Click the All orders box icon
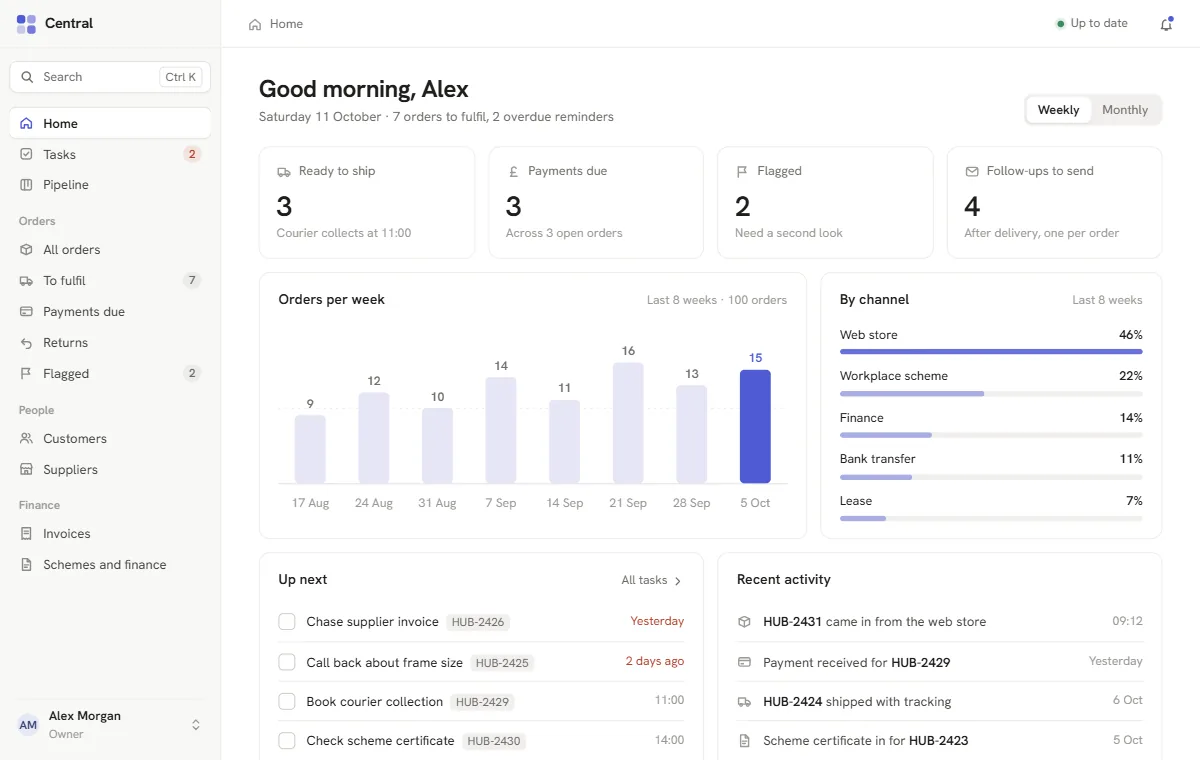Screen dimensions: 1200x760 [27, 250]
